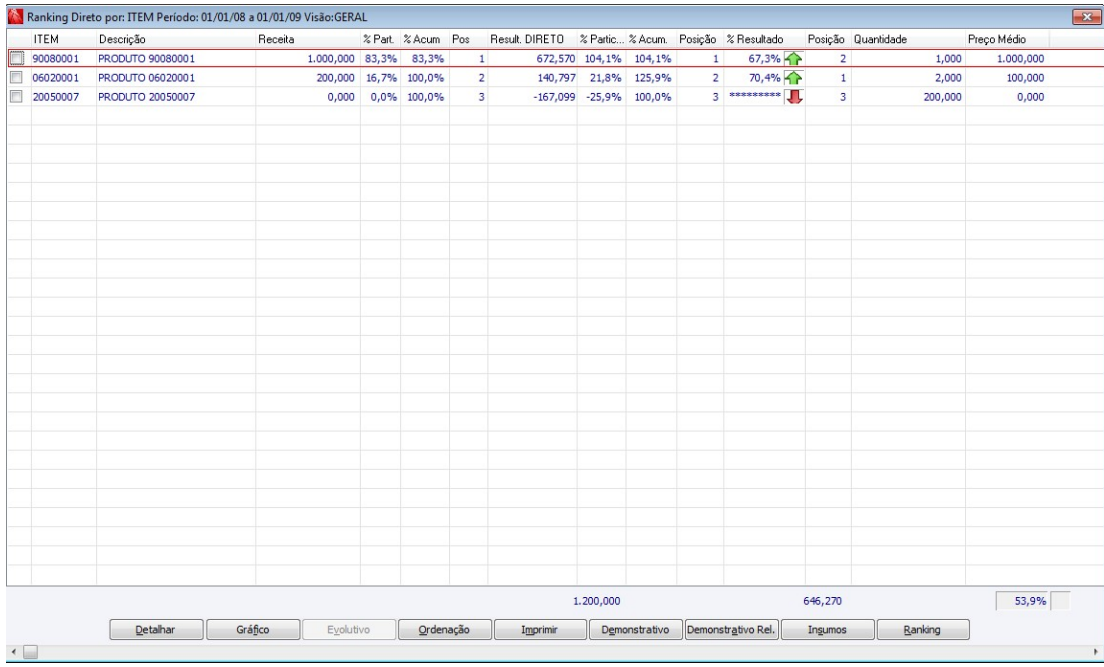Click green up arrow for PRODUTO 06020001
The height and width of the screenshot is (667, 1104).
click(x=794, y=77)
